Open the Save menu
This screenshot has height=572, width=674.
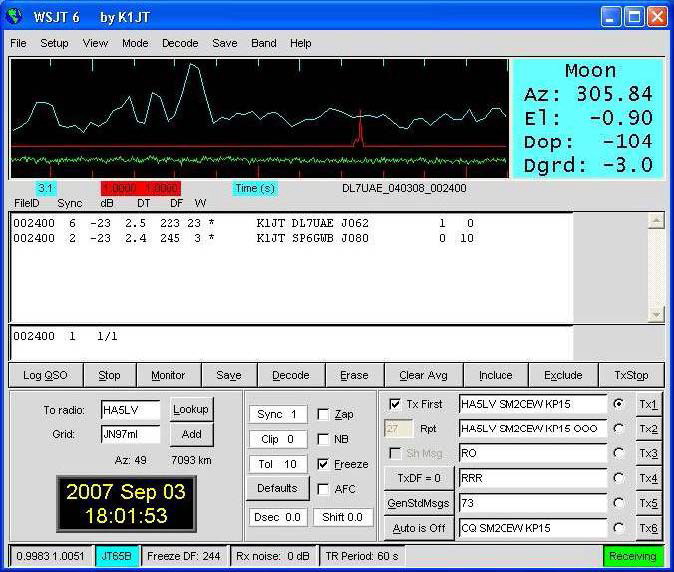(x=224, y=43)
